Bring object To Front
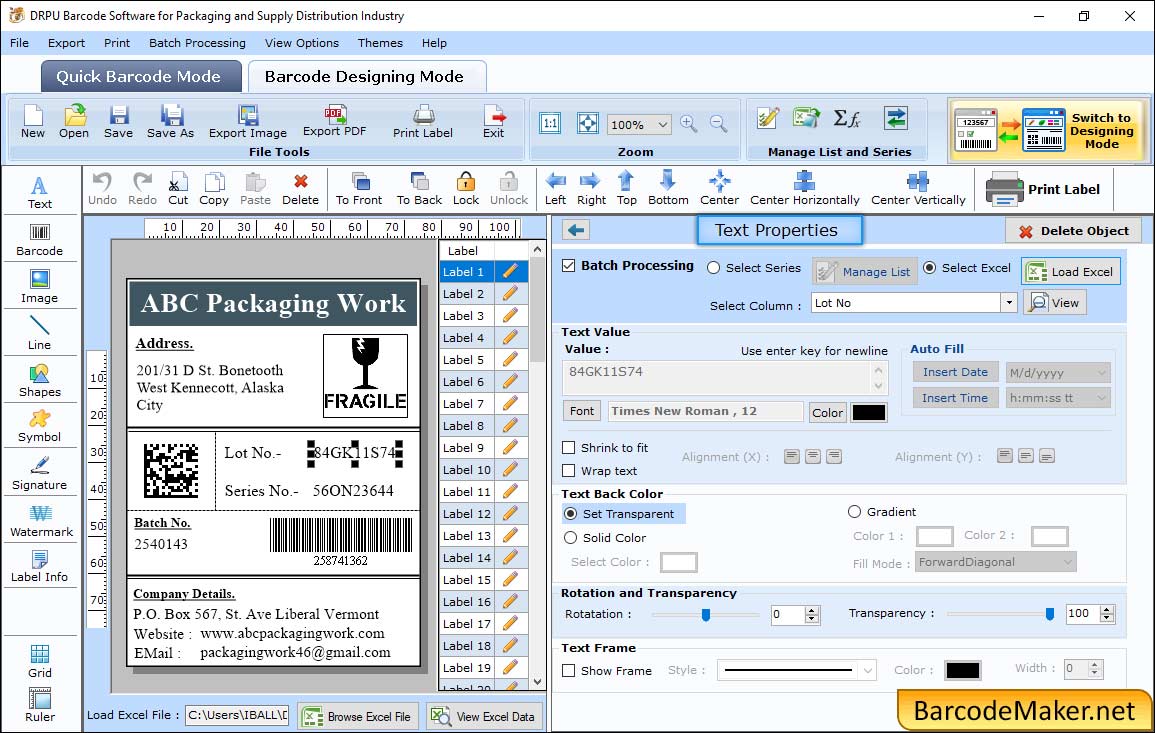The width and height of the screenshot is (1155, 733). (359, 189)
